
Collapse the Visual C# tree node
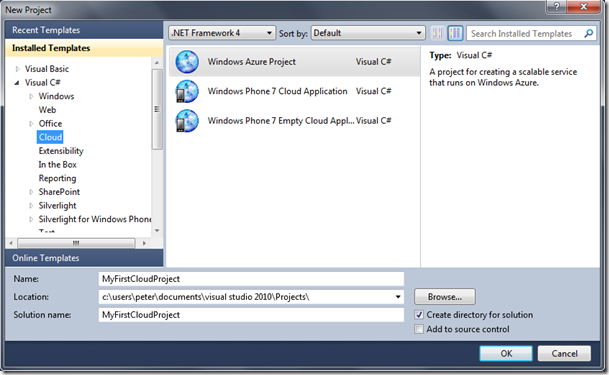point(17,83)
